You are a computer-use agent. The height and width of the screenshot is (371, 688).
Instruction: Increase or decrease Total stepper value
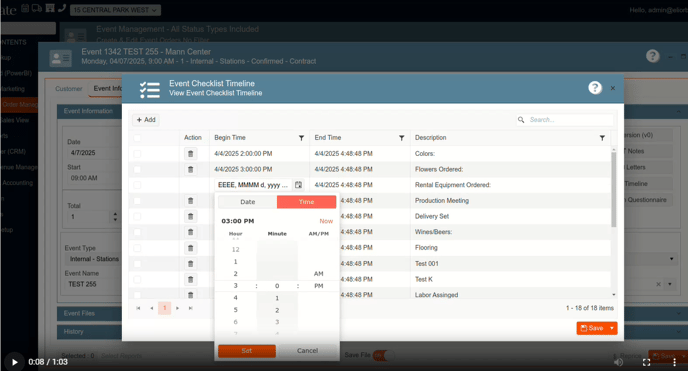coord(115,217)
